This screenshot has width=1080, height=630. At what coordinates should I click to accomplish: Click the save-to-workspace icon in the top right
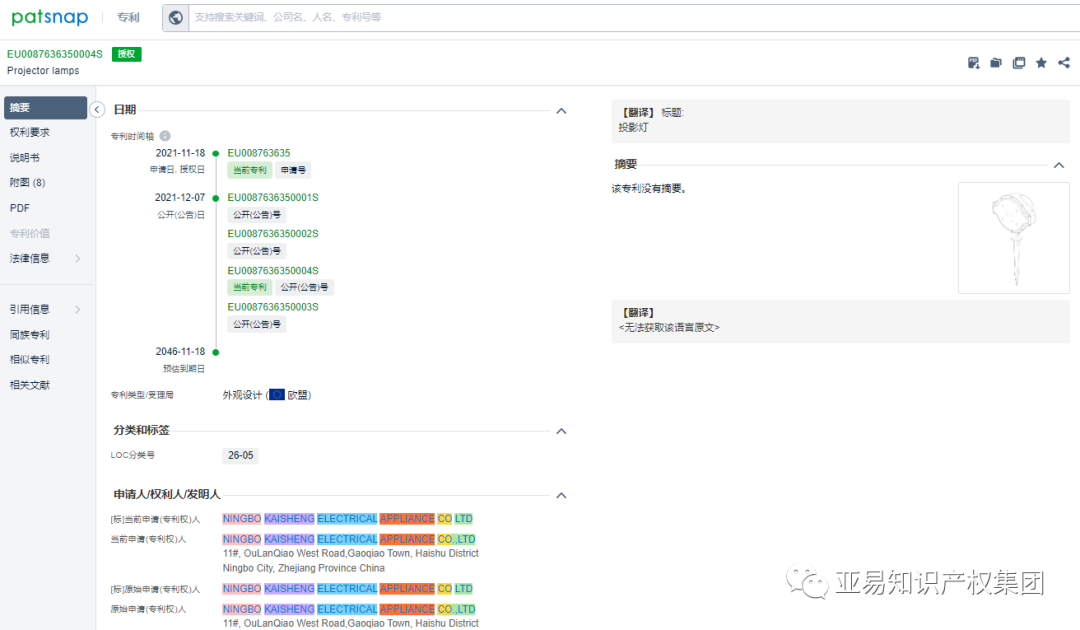973,63
